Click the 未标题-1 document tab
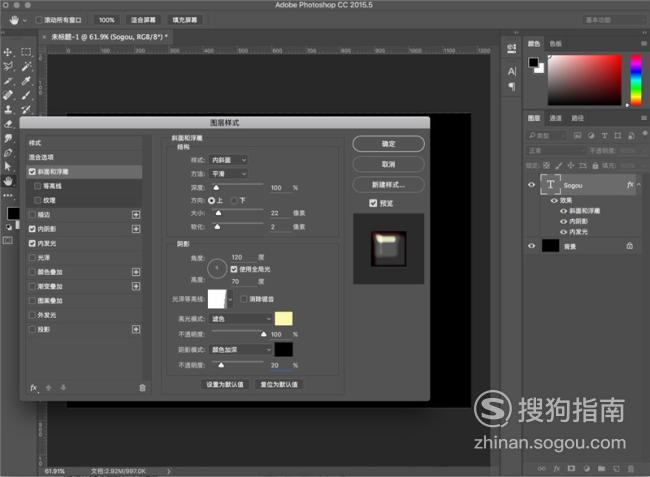Viewport: 650px width, 477px height. (x=109, y=37)
